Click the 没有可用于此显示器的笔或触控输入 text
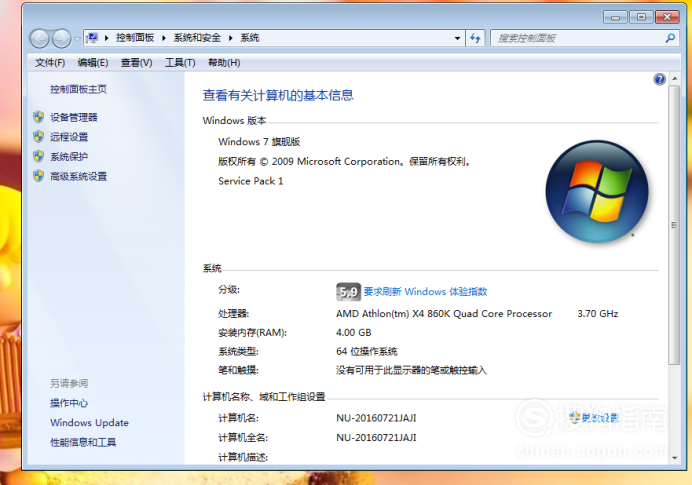The image size is (692, 485). click(x=411, y=370)
